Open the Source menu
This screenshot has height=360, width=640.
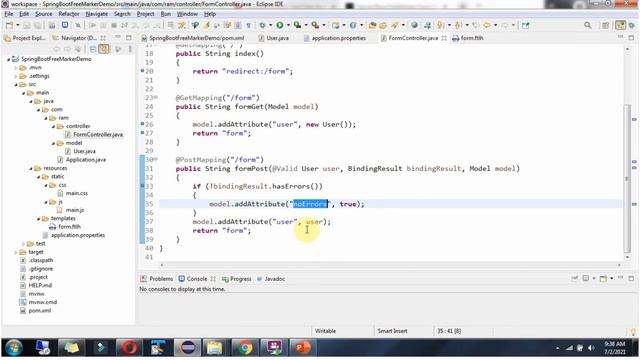pyautogui.click(x=43, y=14)
